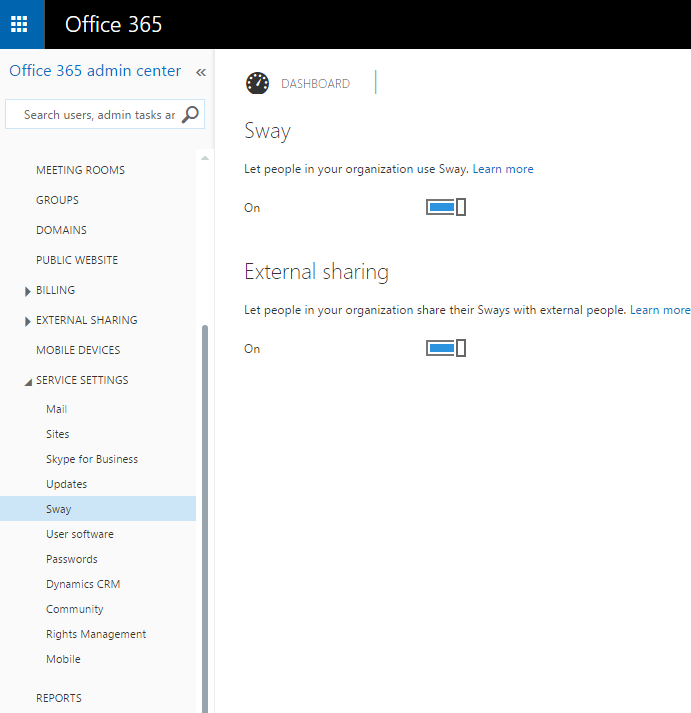Click the Dashboard gauge icon
The image size is (691, 713).
click(x=257, y=84)
